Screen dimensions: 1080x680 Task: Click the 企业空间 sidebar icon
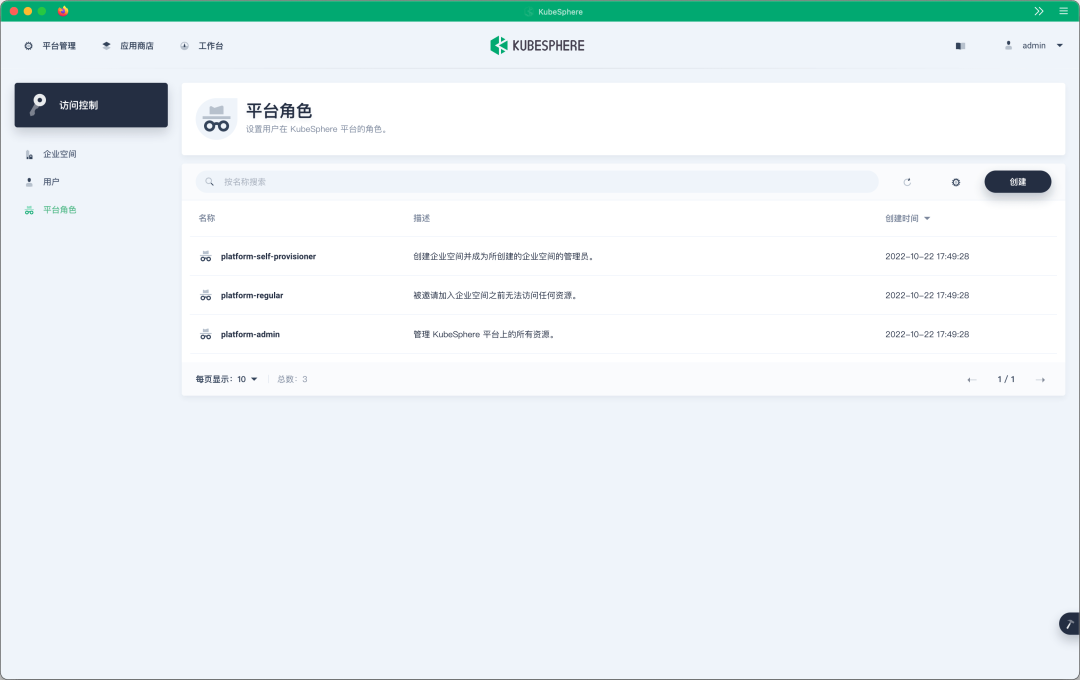[29, 154]
